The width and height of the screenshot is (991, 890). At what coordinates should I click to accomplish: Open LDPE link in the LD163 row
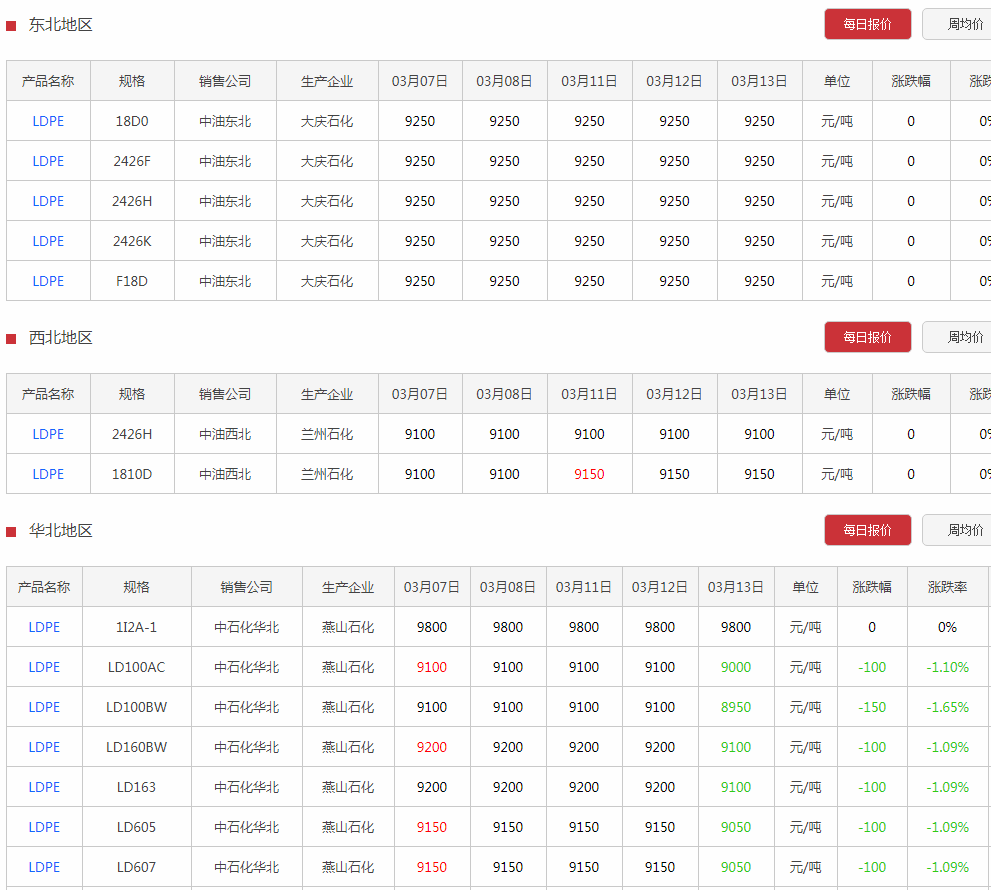[x=44, y=787]
